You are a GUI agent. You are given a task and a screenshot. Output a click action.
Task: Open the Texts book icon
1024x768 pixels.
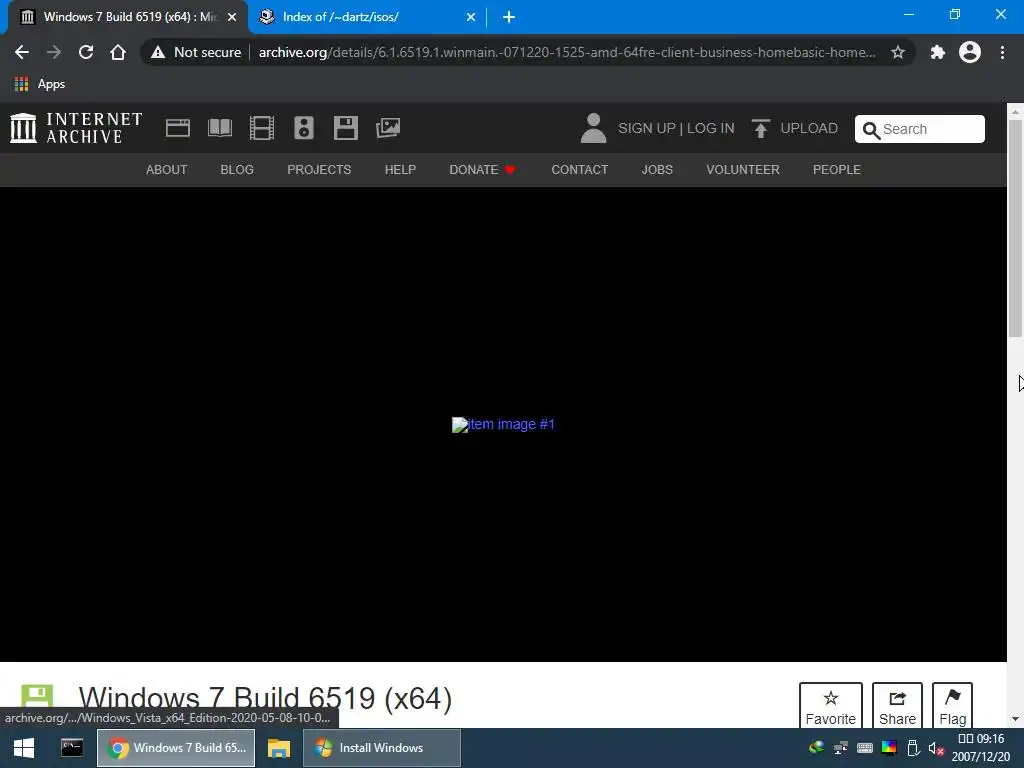220,128
